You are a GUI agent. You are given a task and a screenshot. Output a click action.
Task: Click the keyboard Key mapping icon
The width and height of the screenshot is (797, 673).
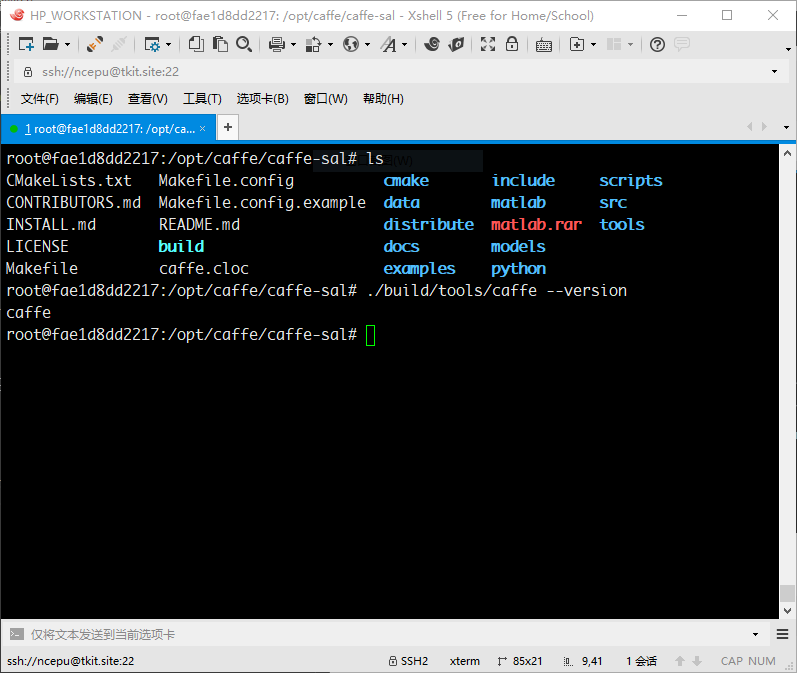click(544, 45)
